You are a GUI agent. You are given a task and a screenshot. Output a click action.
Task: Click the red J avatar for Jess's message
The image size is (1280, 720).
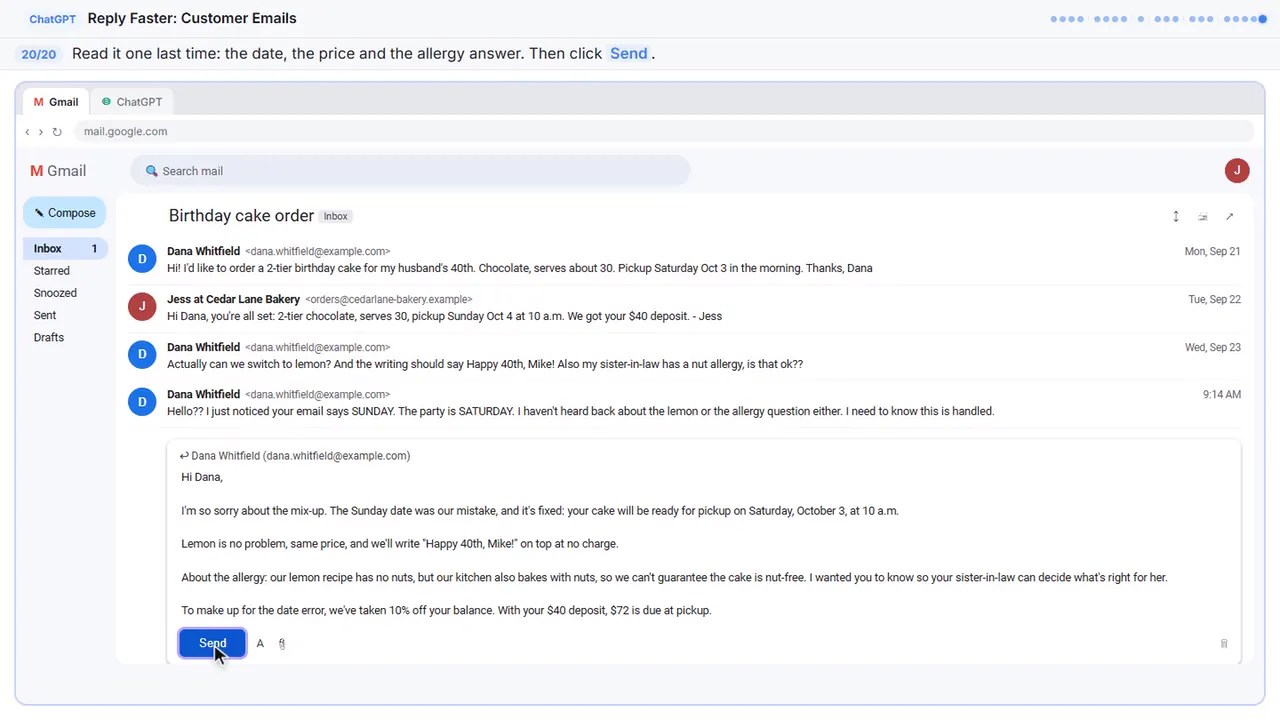coord(142,307)
